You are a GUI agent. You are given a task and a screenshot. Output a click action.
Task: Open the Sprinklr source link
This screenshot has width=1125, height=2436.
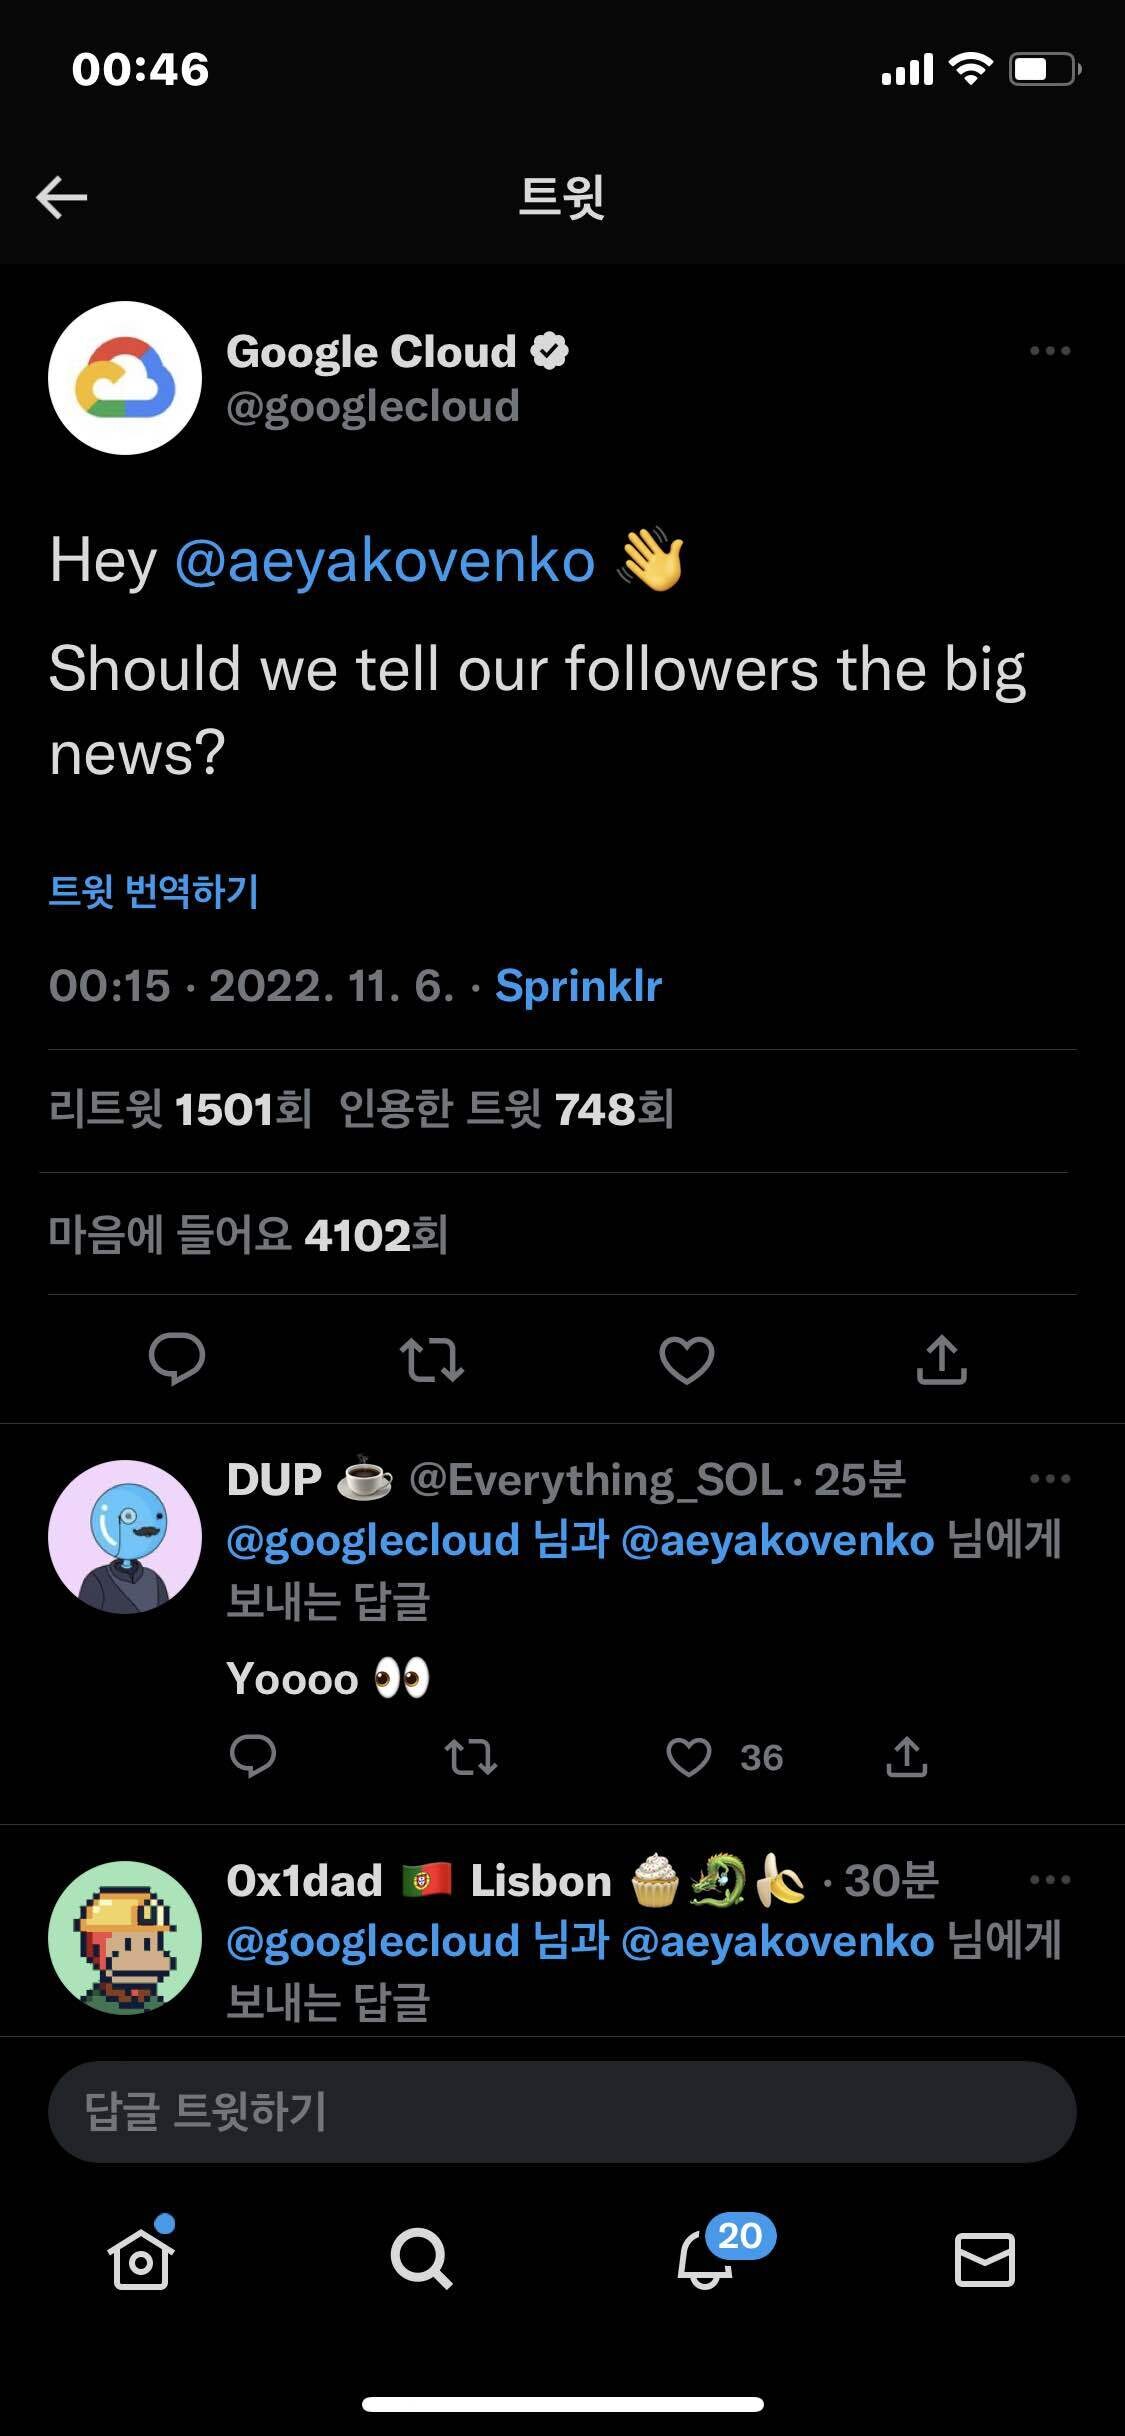click(579, 986)
